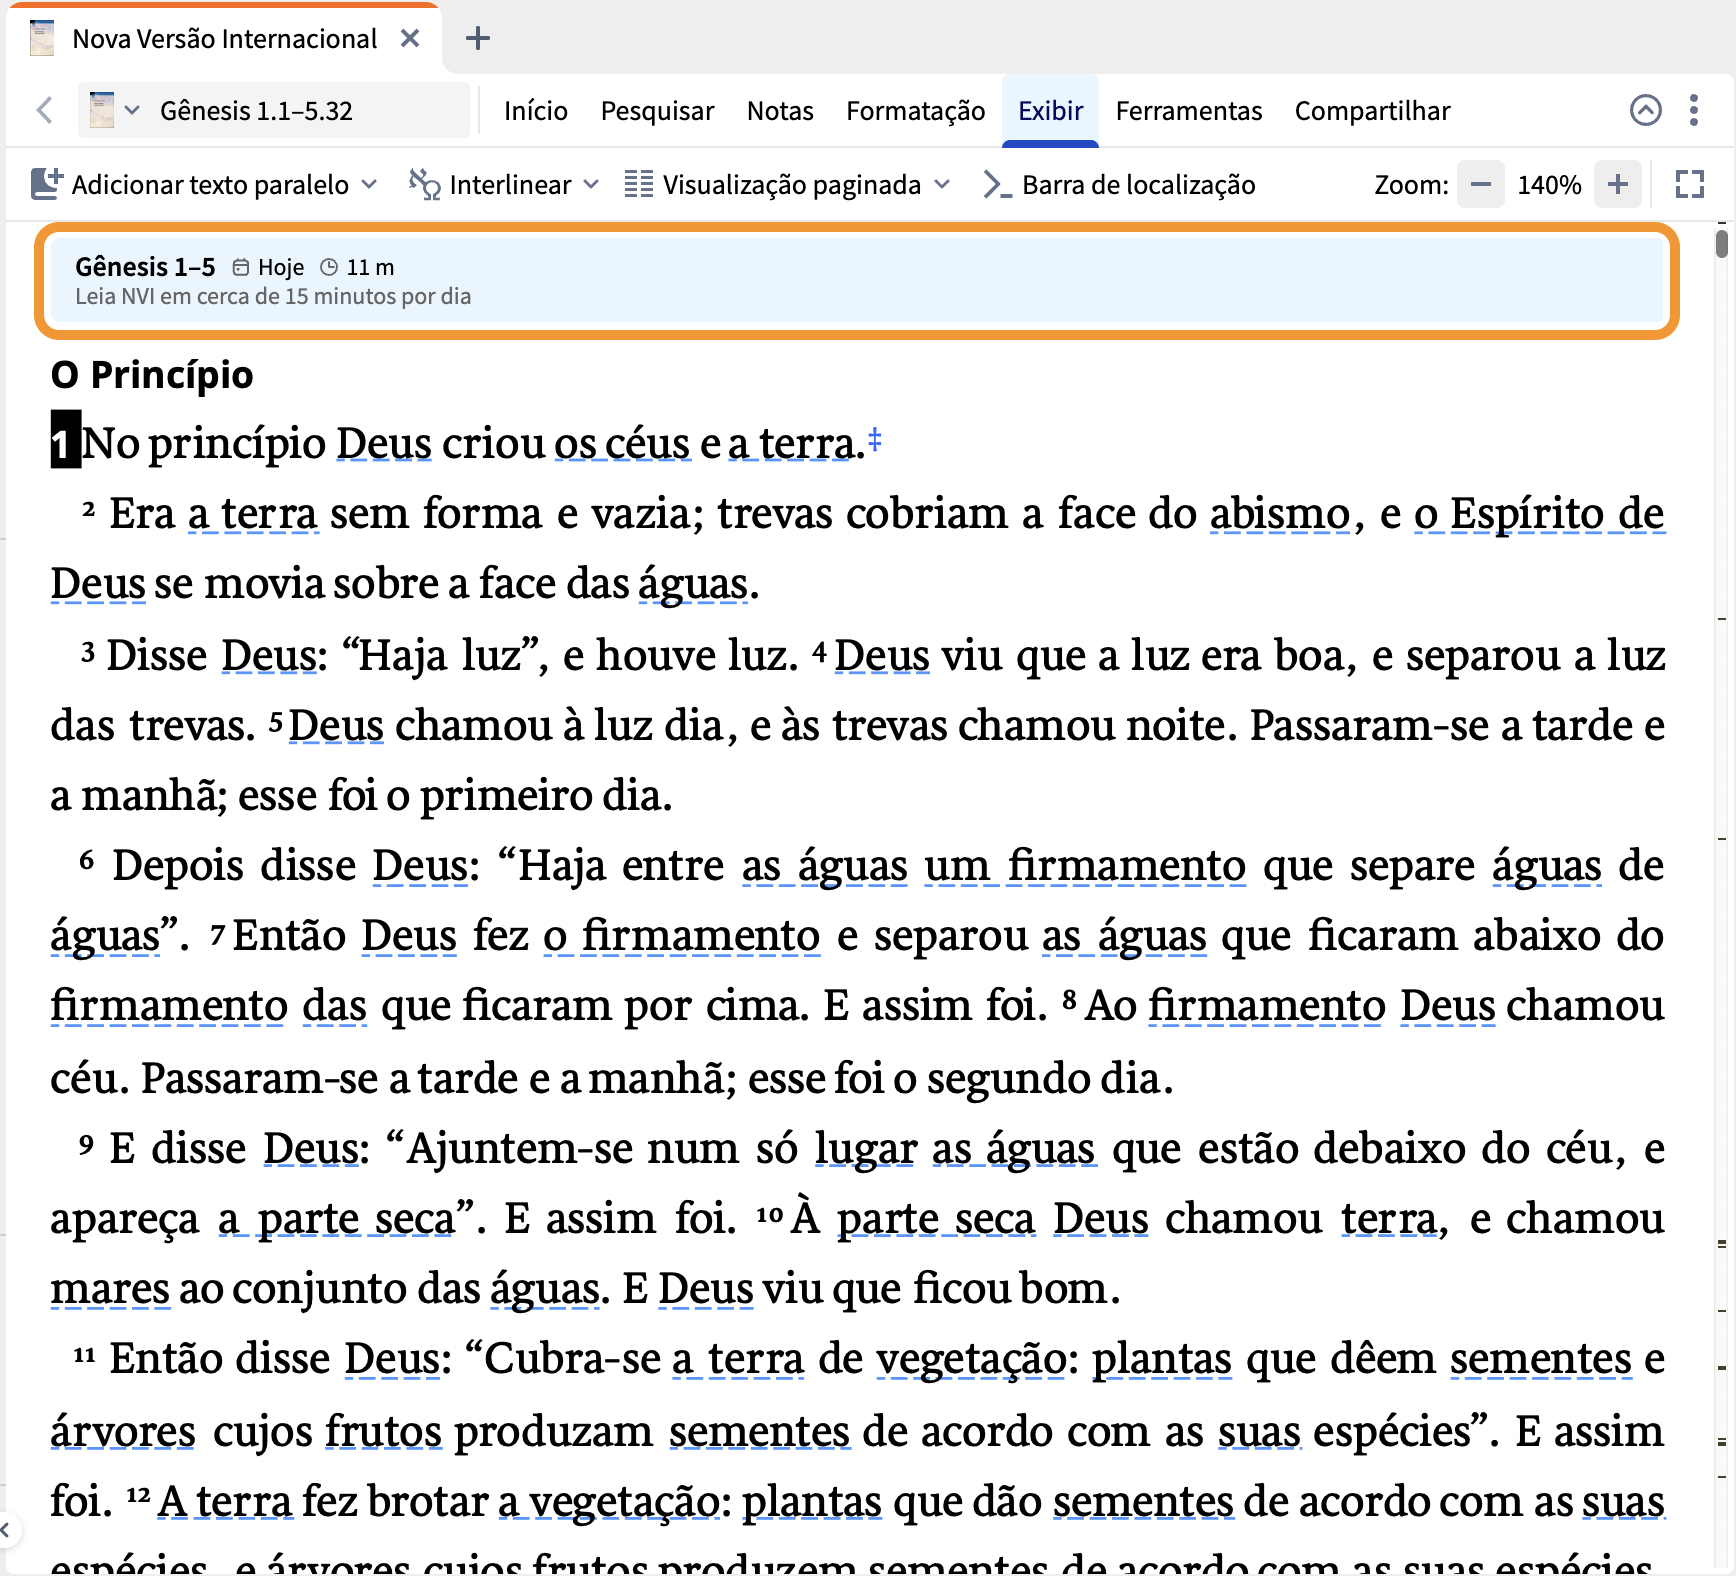Image resolution: width=1736 pixels, height=1576 pixels.
Task: Go back with the left arrow
Action: click(44, 110)
